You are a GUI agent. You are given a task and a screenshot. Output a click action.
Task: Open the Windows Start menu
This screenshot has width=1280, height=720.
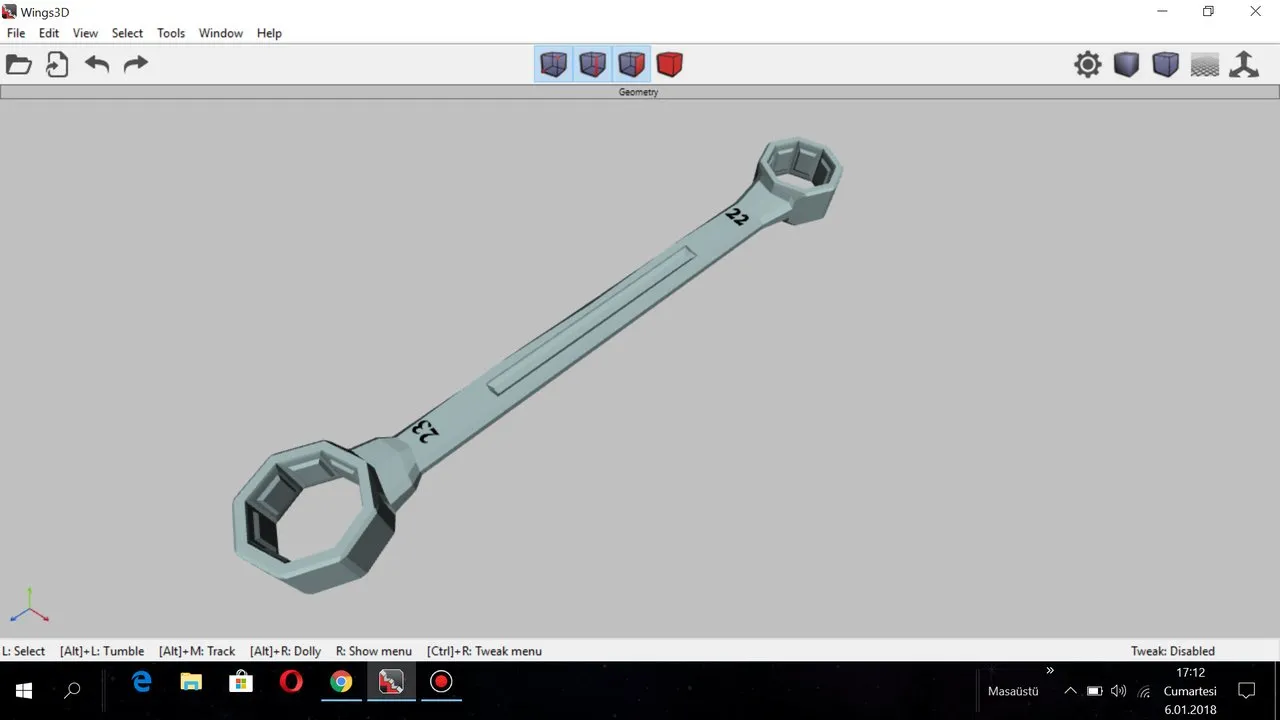click(24, 690)
